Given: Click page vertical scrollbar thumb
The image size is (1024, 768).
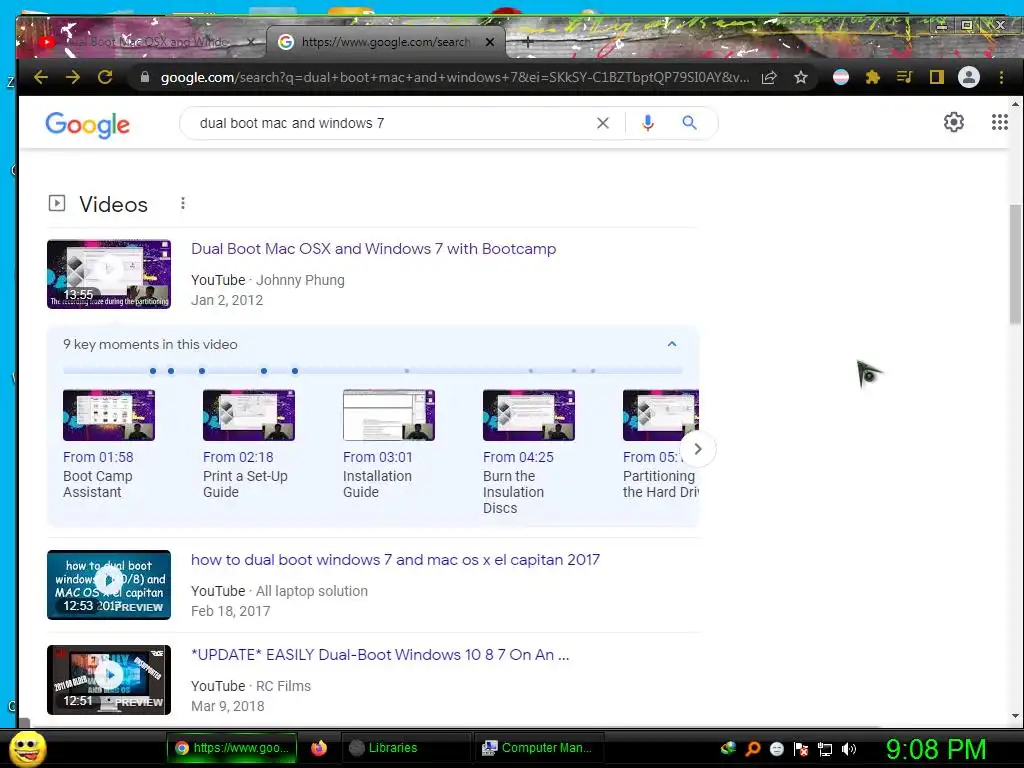Looking at the screenshot, I should click(1015, 264).
